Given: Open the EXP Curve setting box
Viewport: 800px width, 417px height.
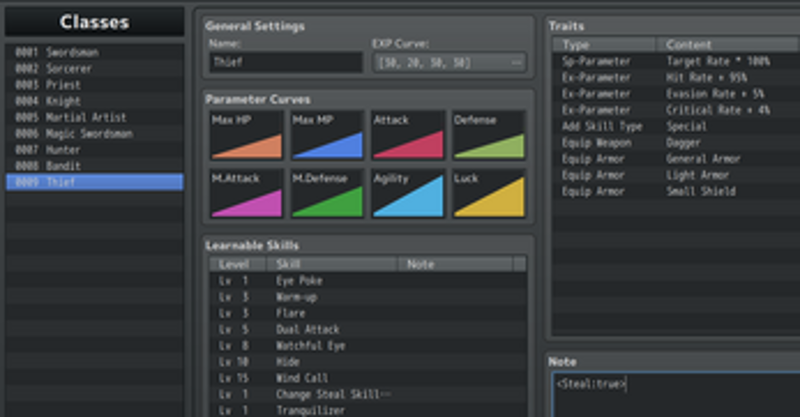Looking at the screenshot, I should click(x=449, y=63).
